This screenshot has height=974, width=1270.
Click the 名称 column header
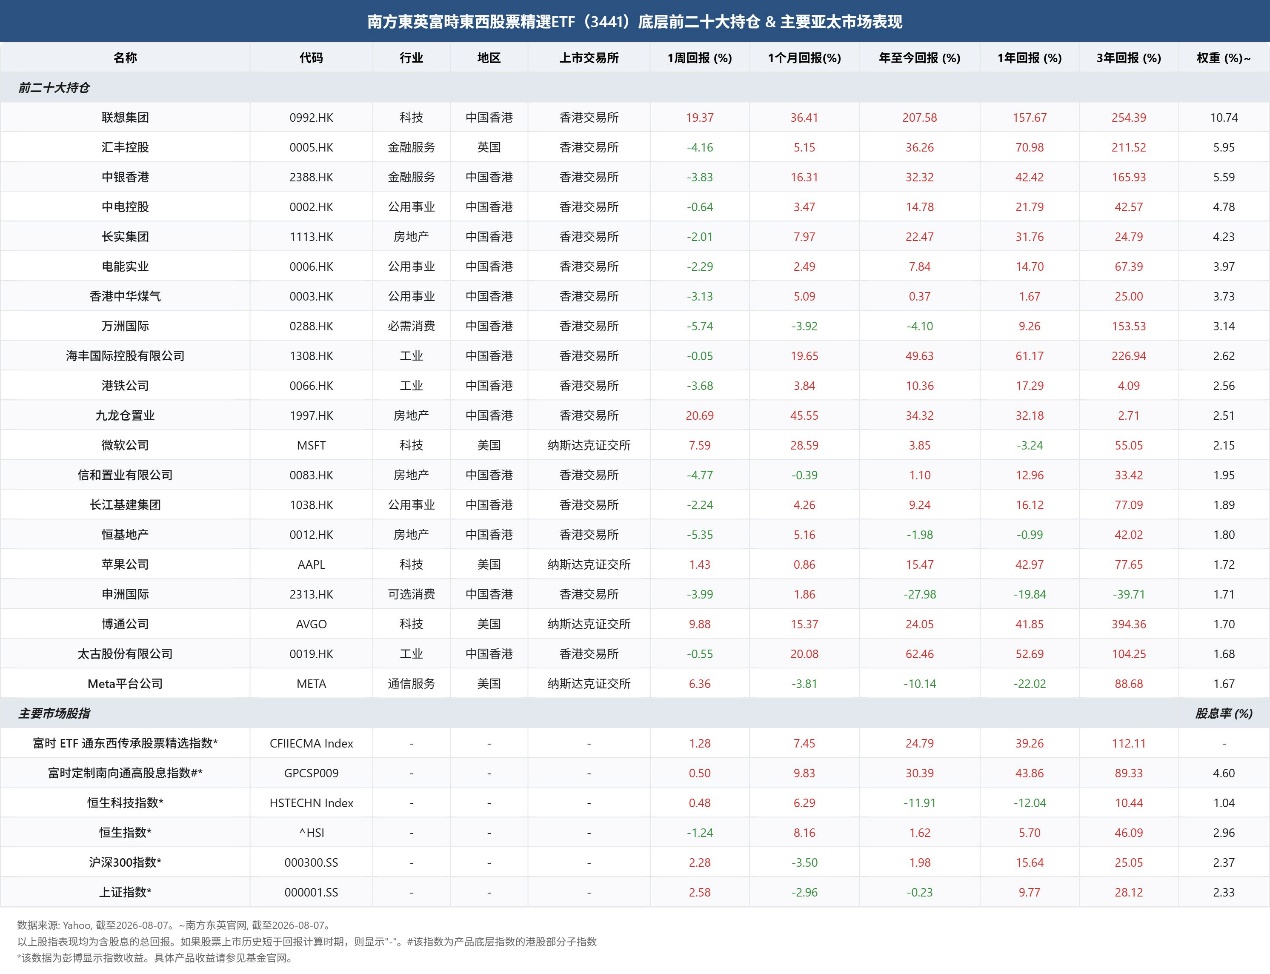[x=125, y=58]
